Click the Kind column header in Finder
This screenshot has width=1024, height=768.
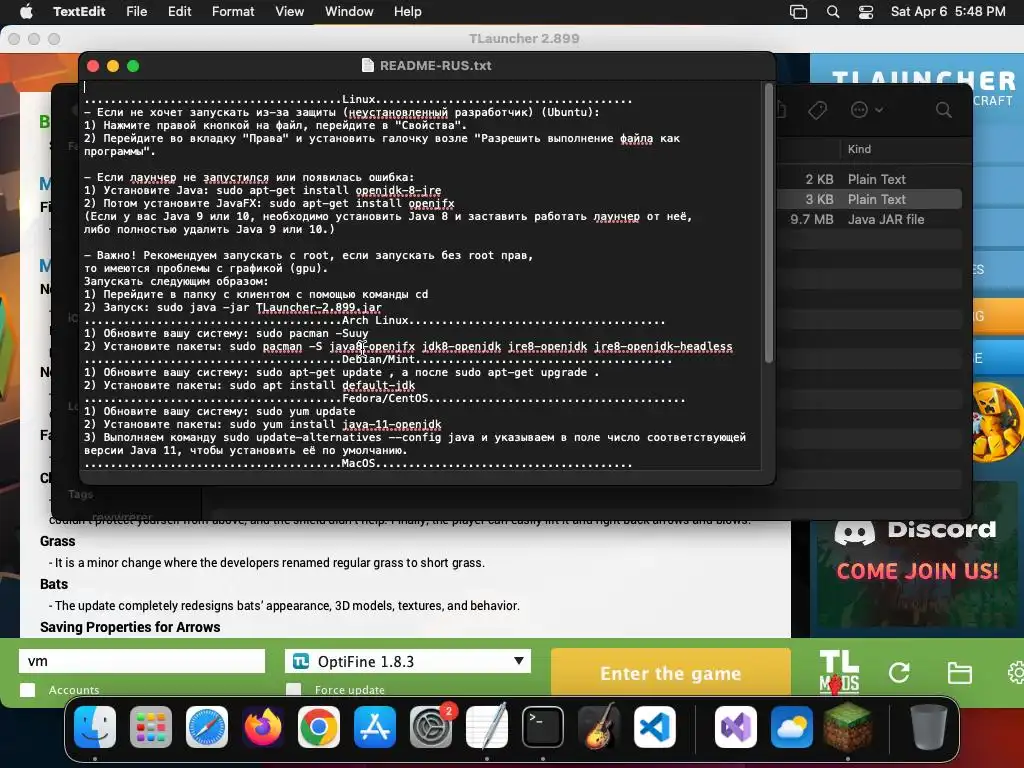[x=859, y=149]
